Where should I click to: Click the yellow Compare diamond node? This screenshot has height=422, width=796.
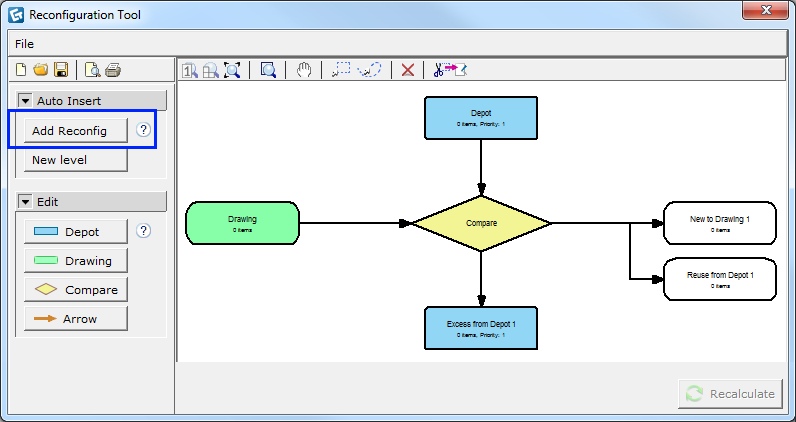[481, 223]
